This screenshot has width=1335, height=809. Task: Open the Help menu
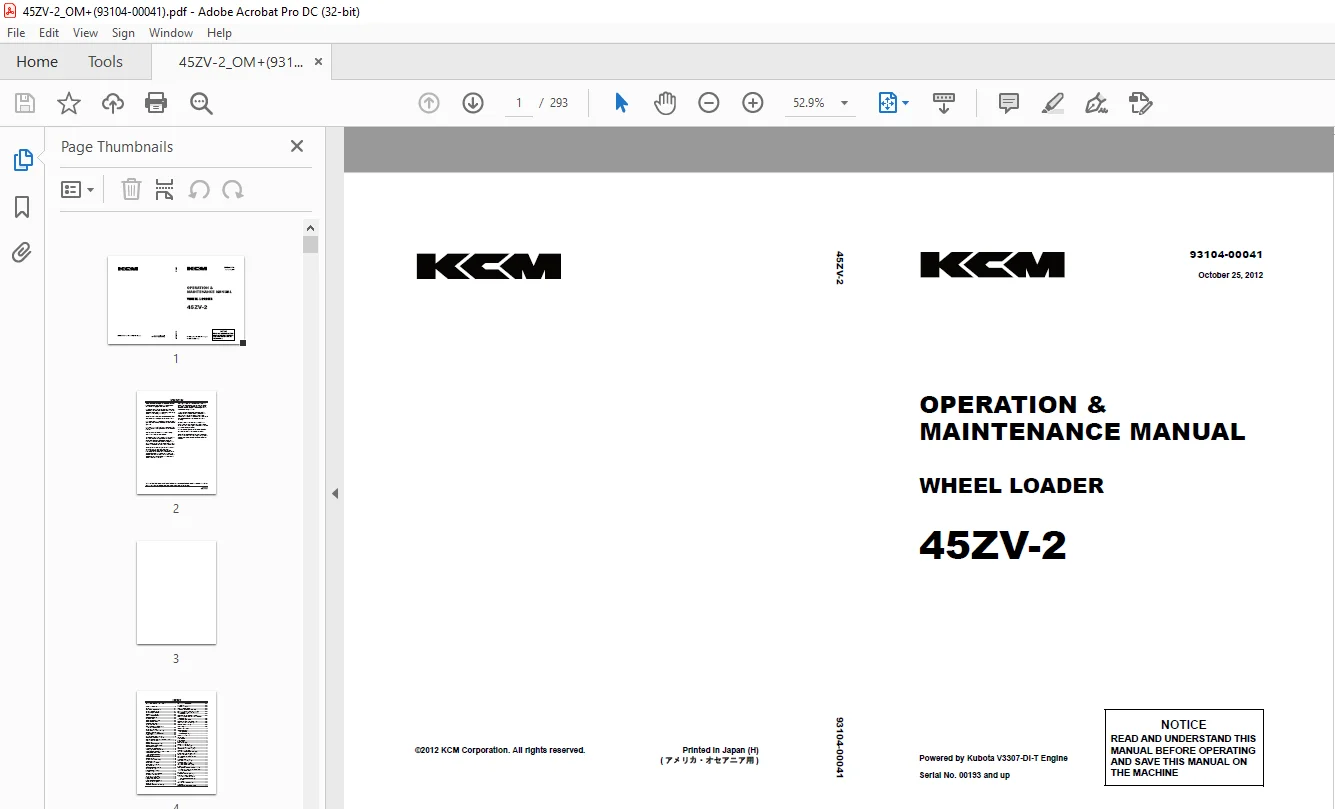pyautogui.click(x=219, y=33)
